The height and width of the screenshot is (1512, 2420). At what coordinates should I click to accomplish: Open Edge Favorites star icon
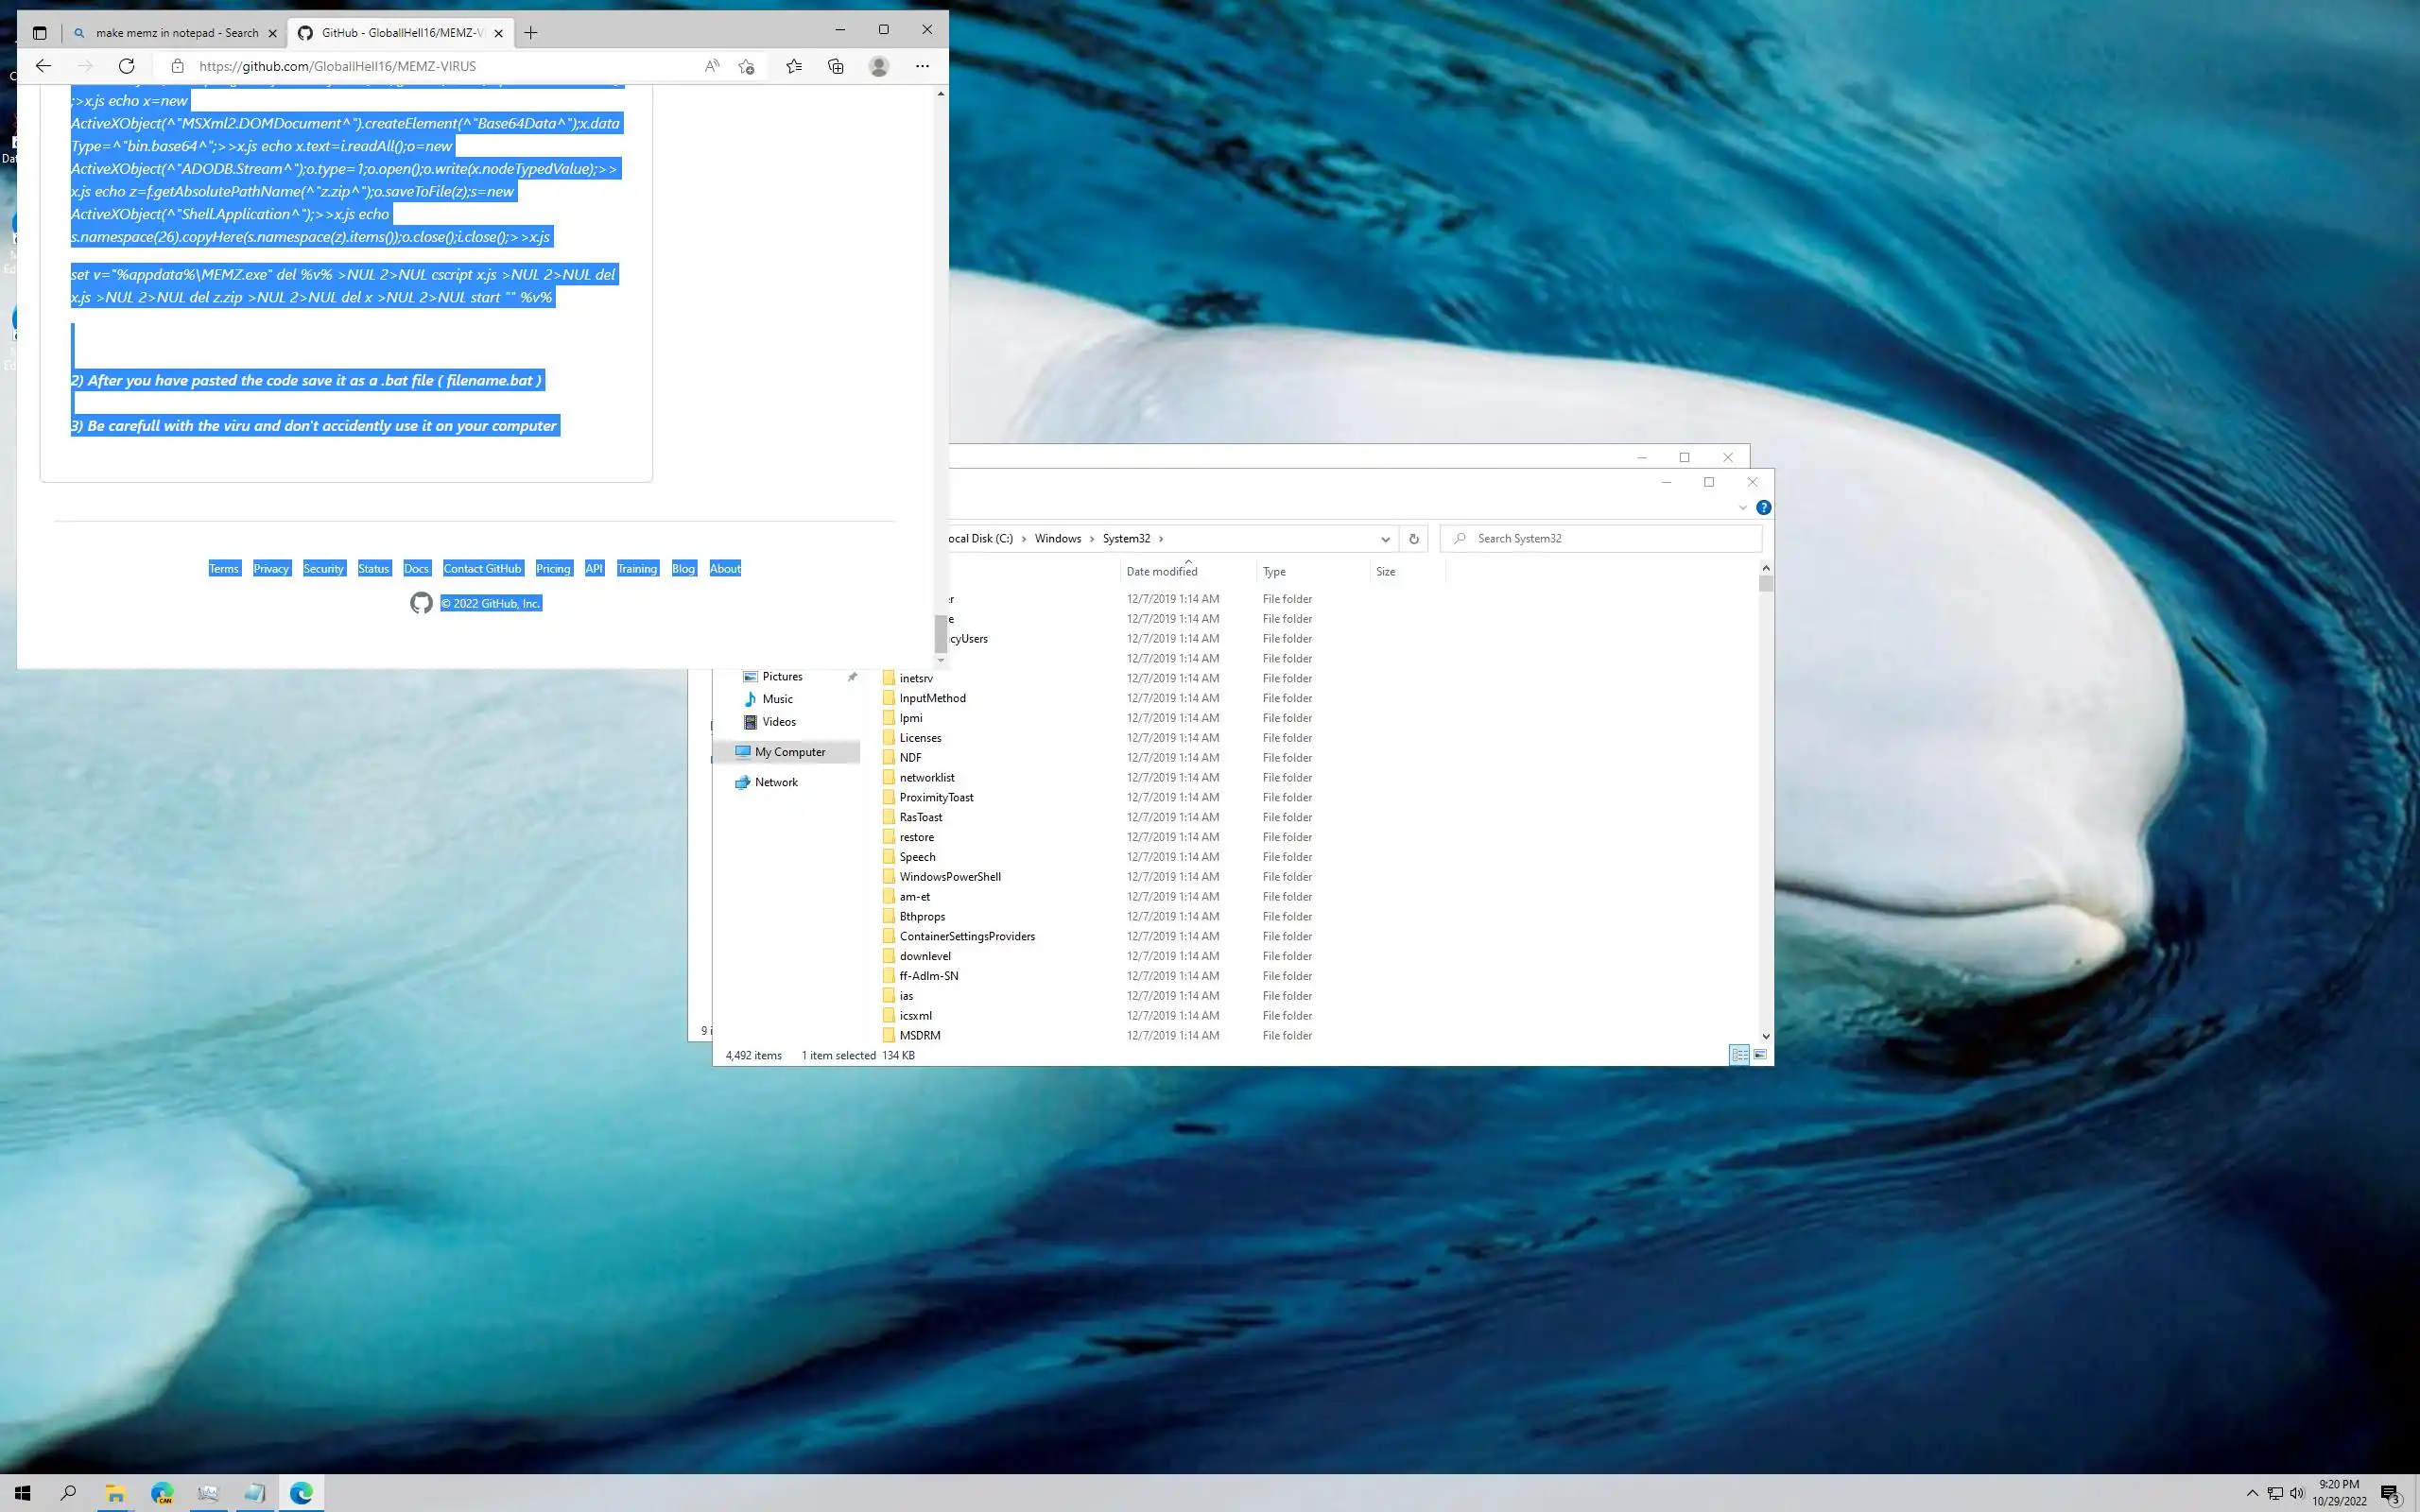(x=793, y=66)
